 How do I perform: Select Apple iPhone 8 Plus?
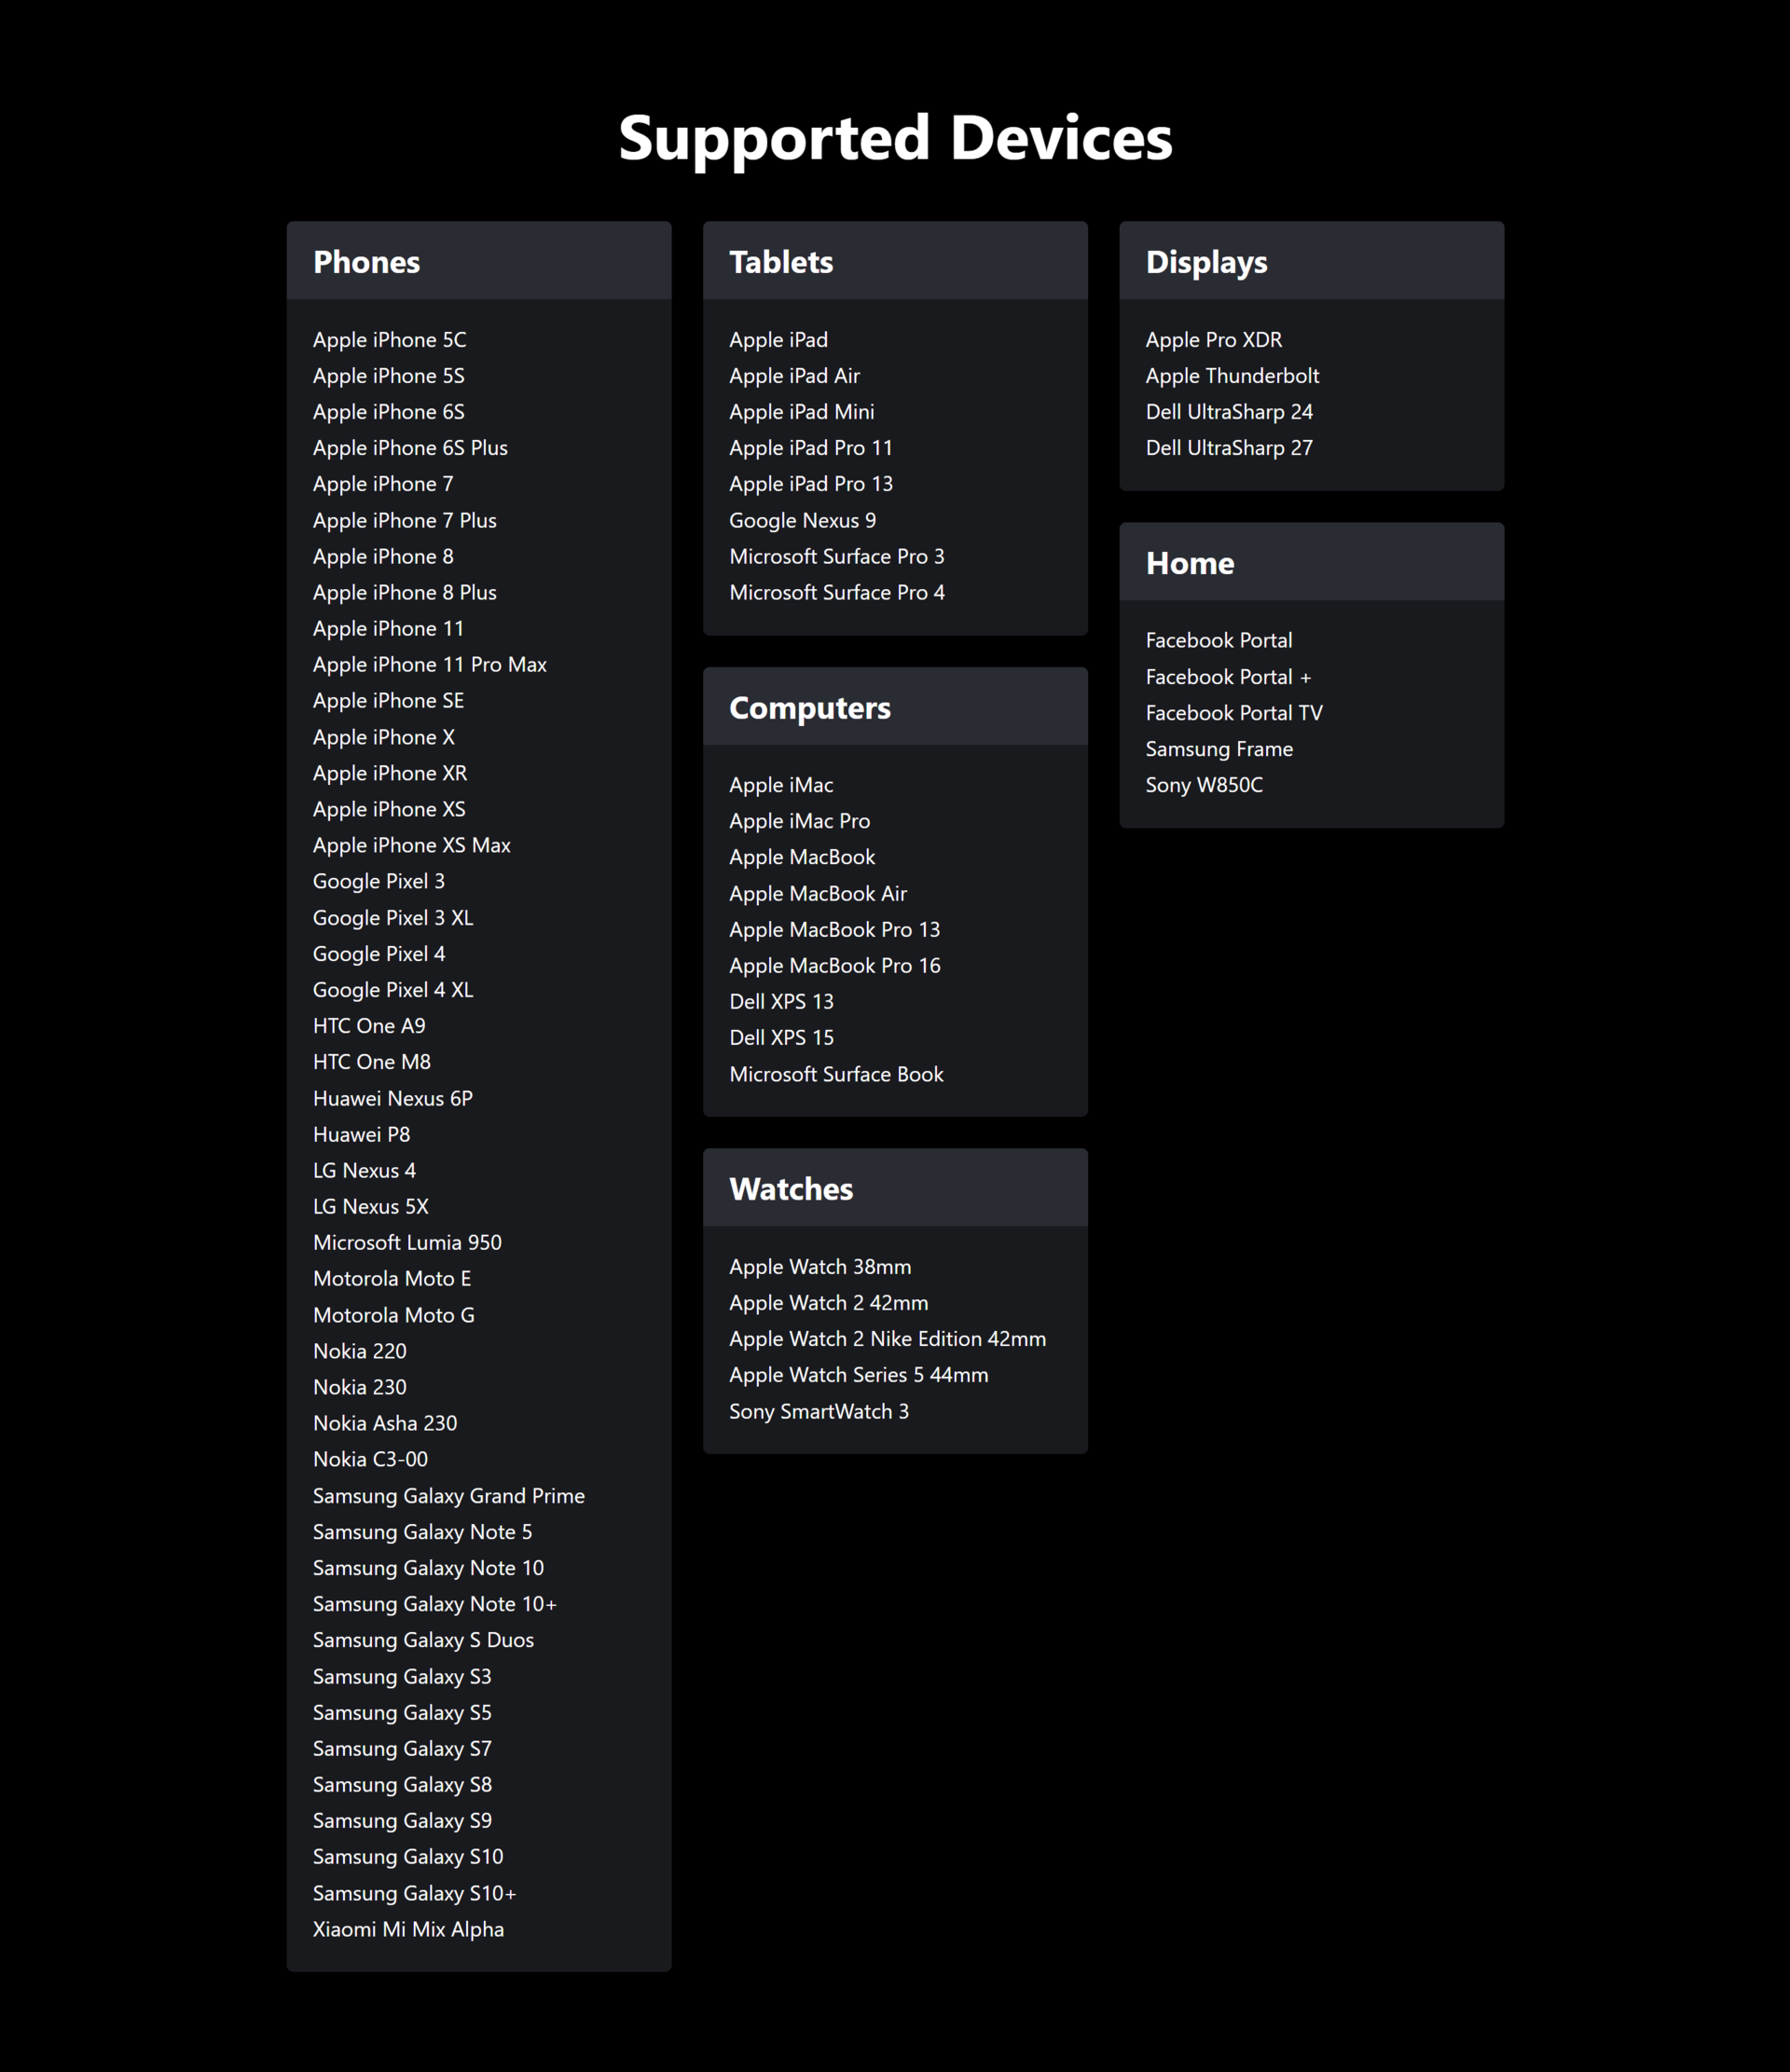[x=404, y=592]
